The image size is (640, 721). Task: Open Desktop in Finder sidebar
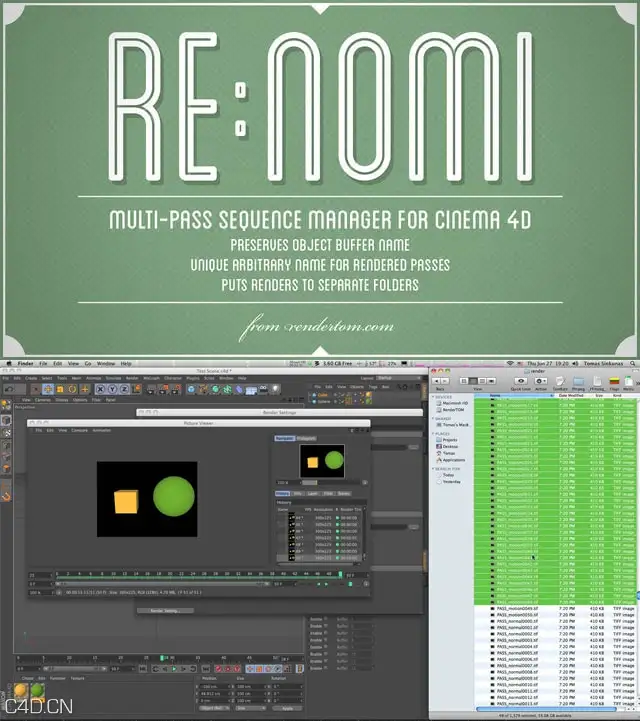point(447,446)
